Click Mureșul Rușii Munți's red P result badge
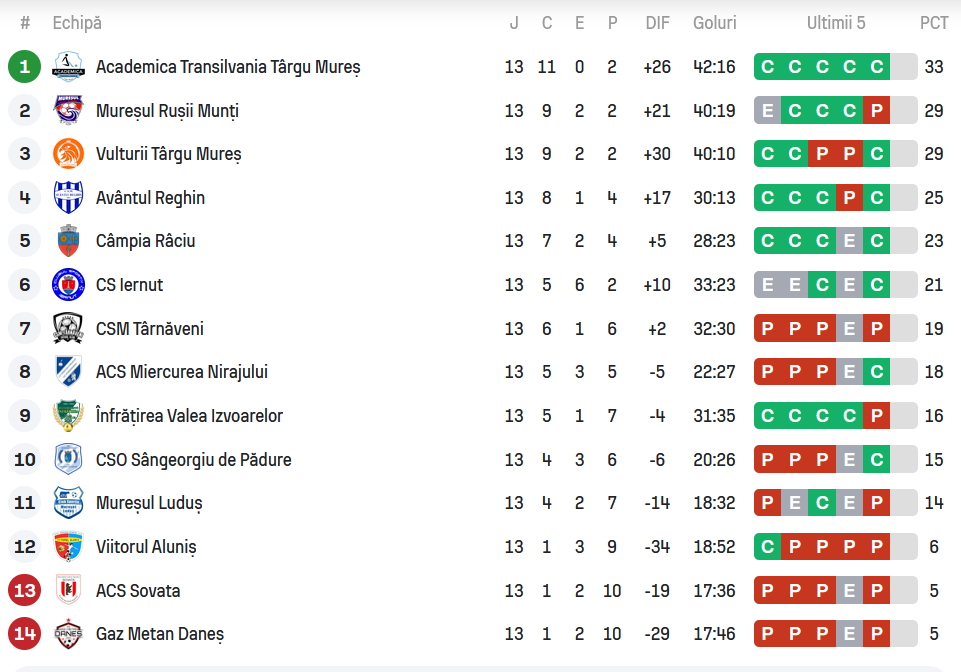Screen dimensions: 961x672 (877, 111)
